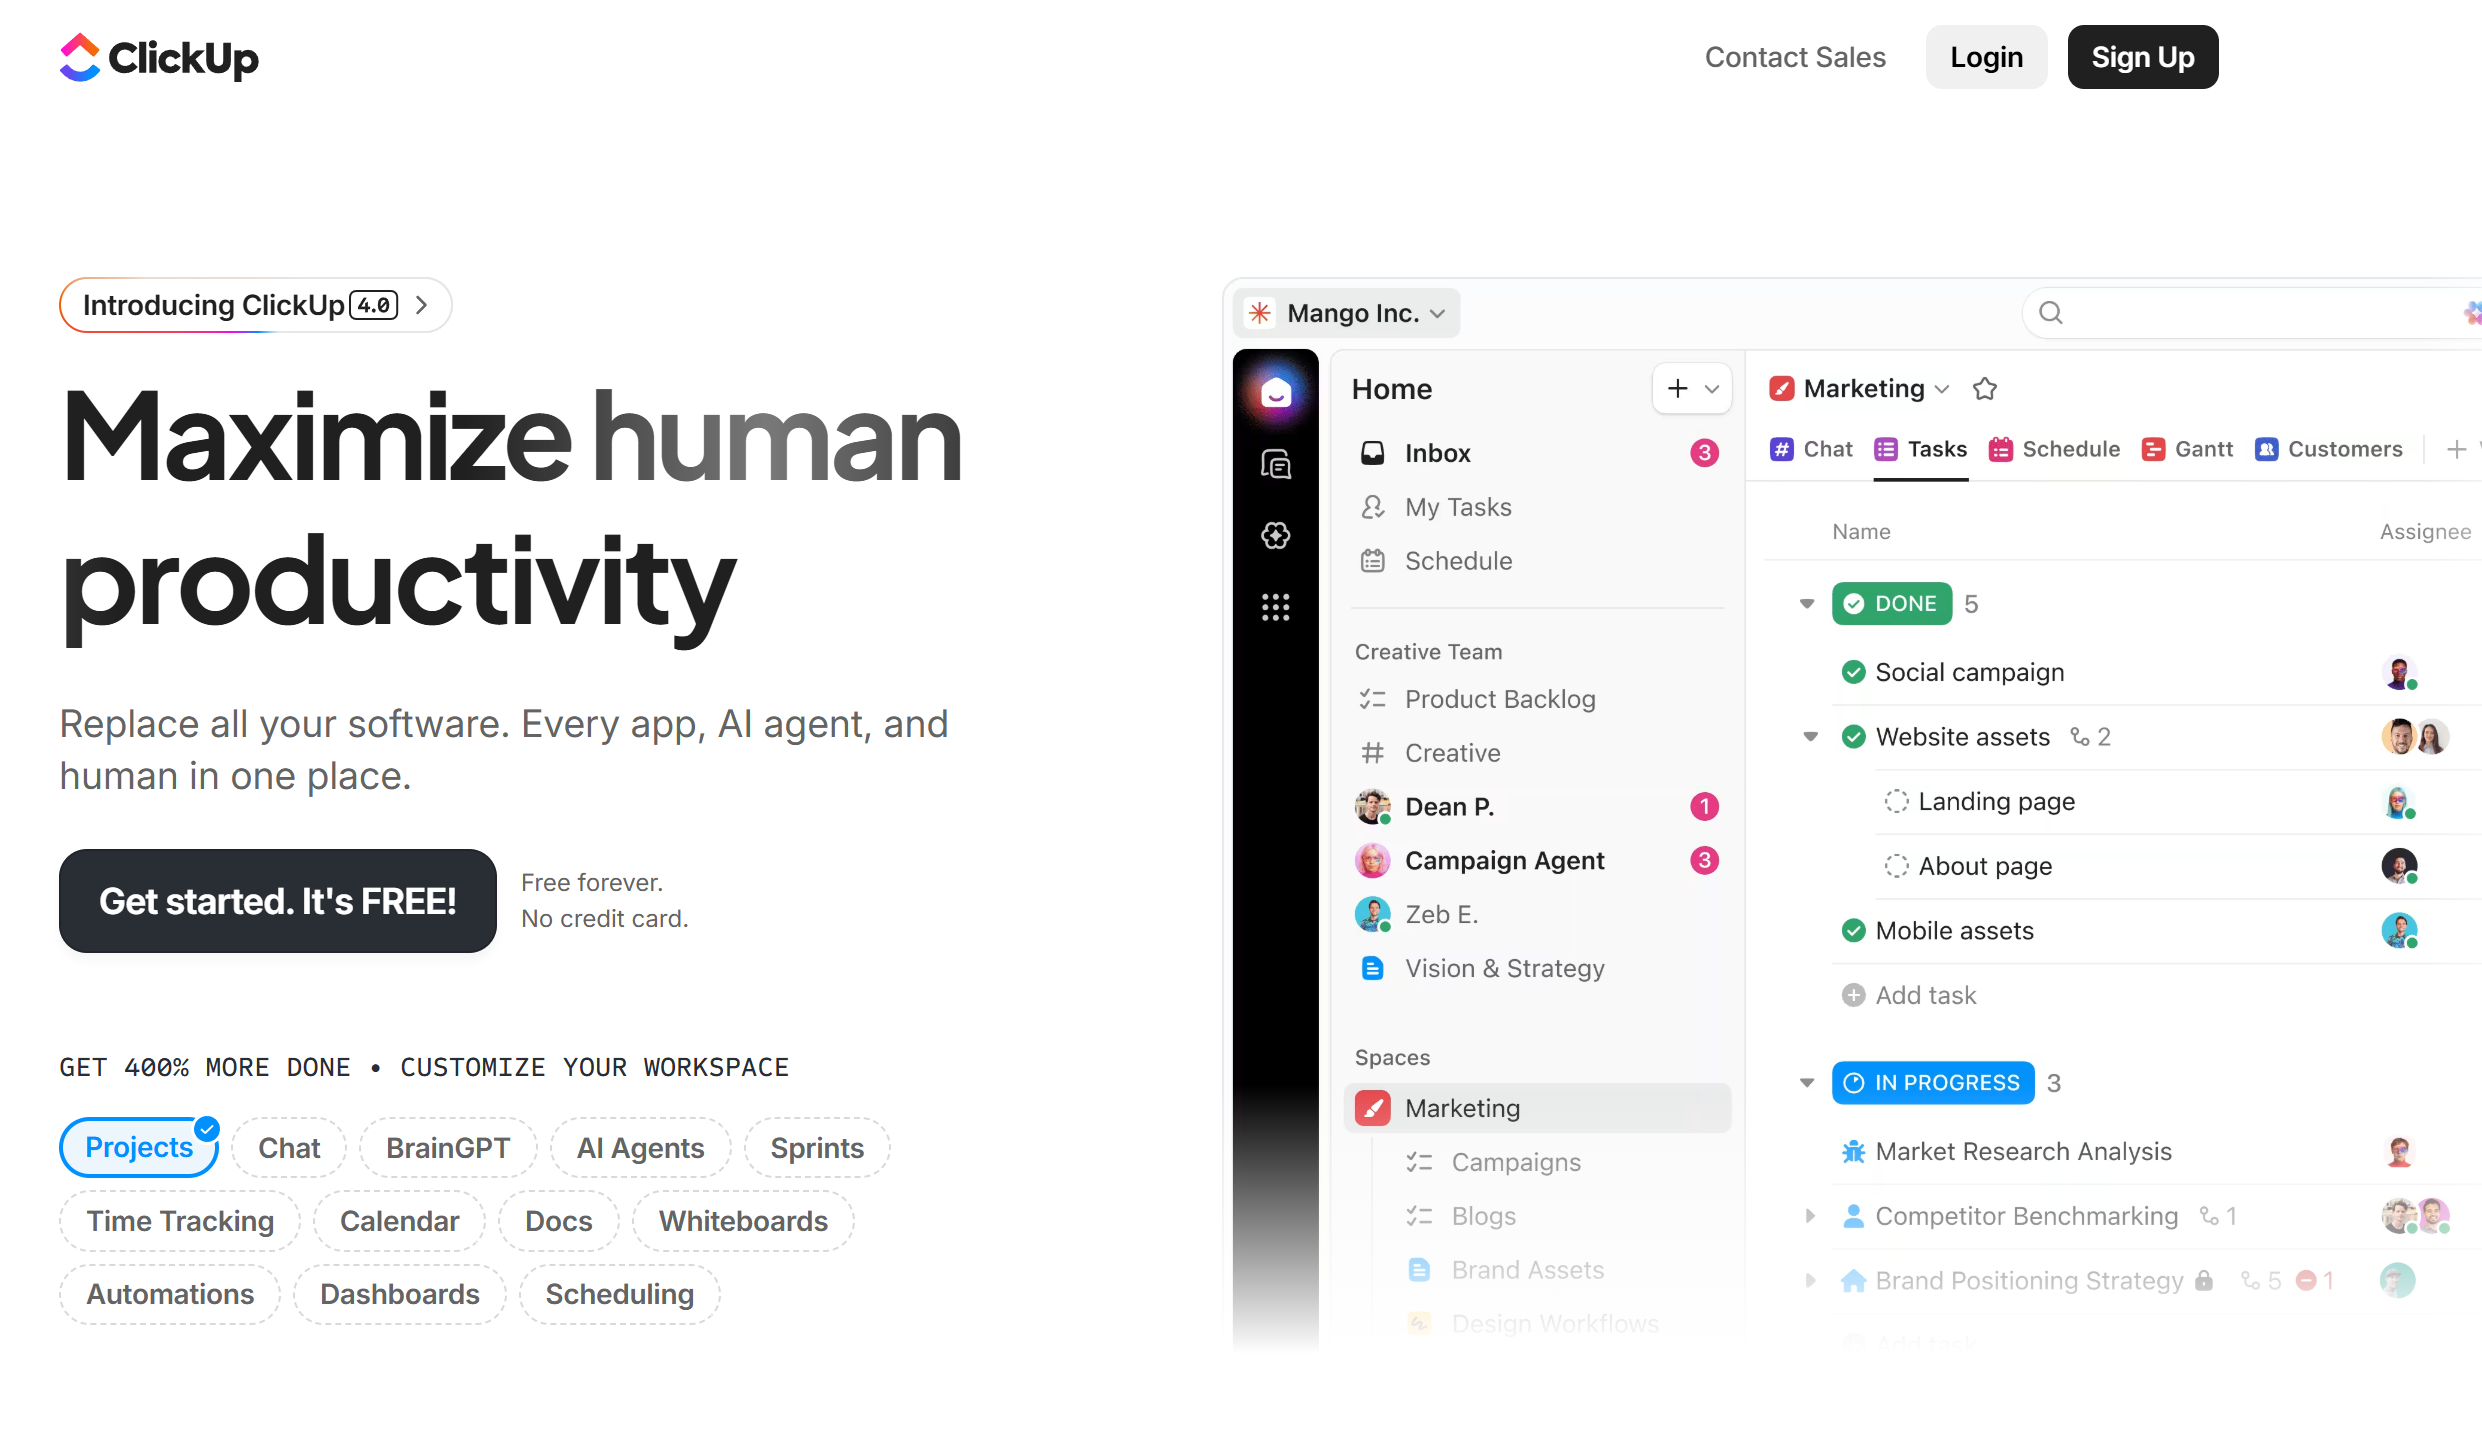Switch to the Gantt tab
The image size is (2482, 1450).
point(2187,450)
